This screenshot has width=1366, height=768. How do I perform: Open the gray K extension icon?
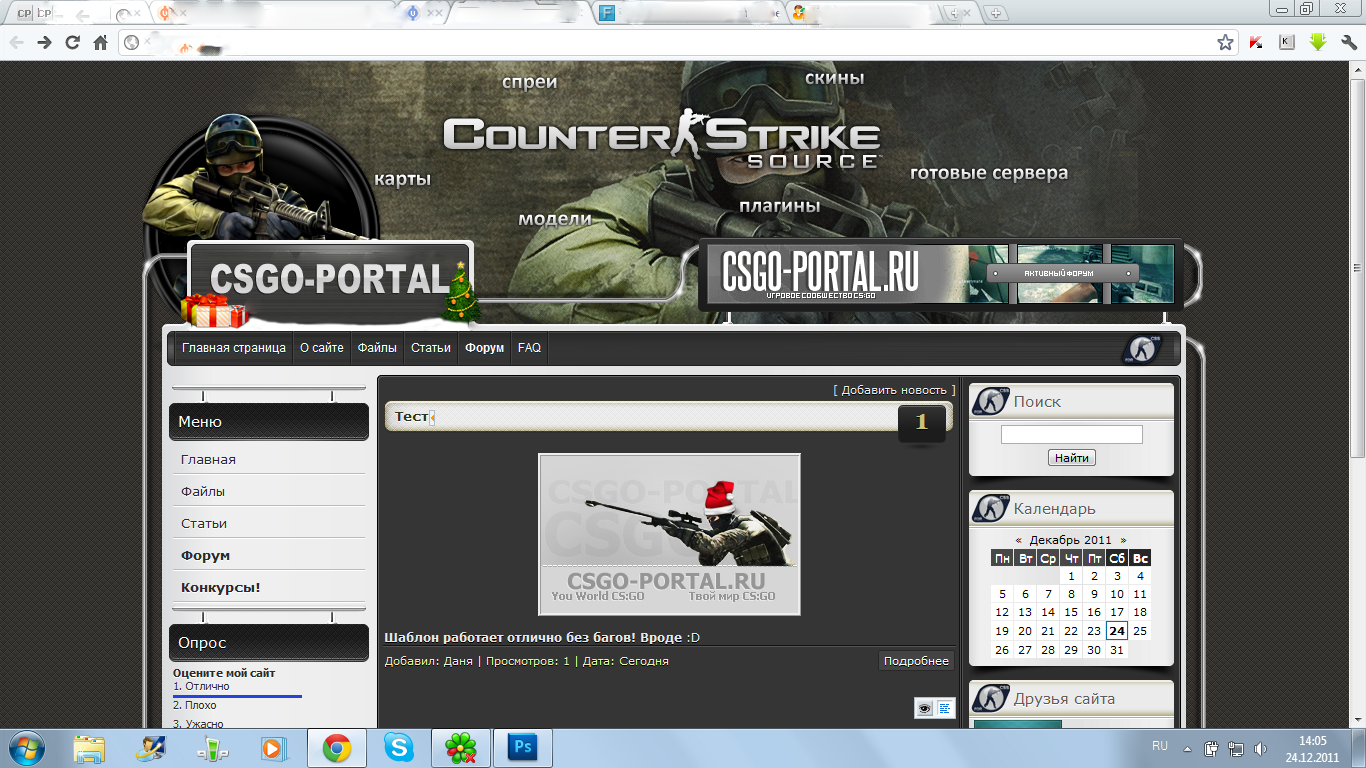(1287, 42)
